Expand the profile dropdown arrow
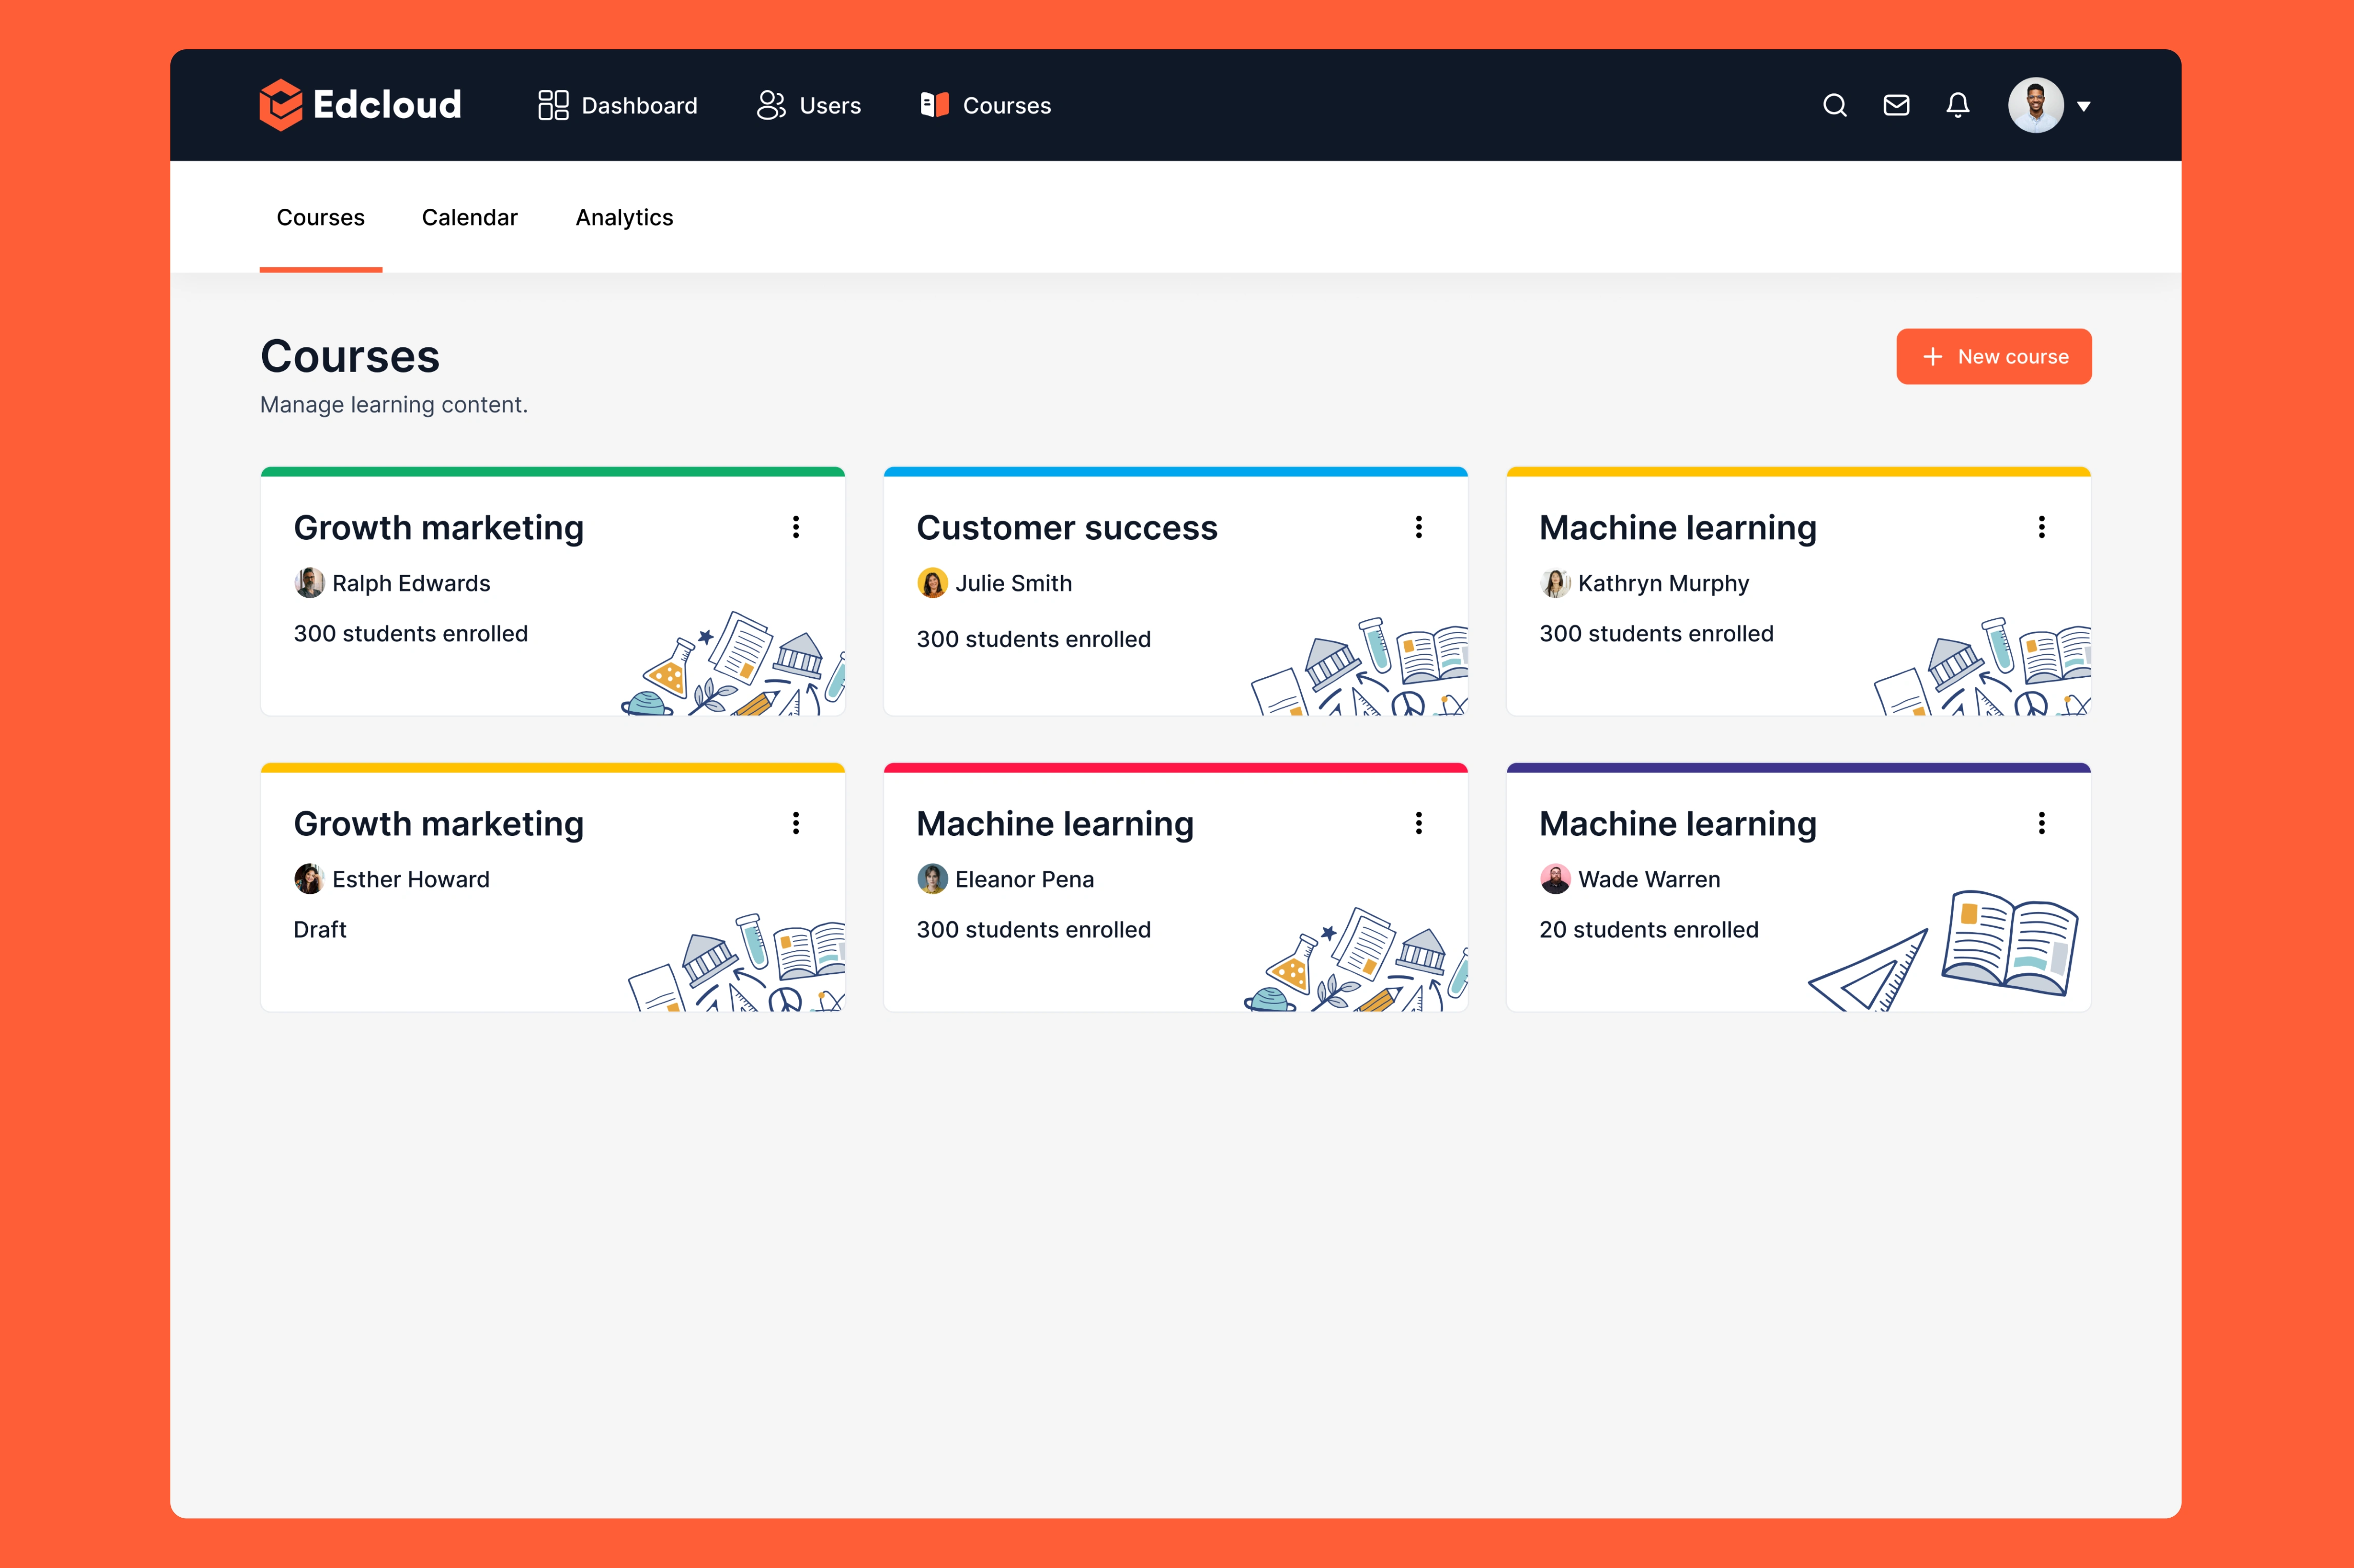The image size is (2354, 1568). 2084,106
